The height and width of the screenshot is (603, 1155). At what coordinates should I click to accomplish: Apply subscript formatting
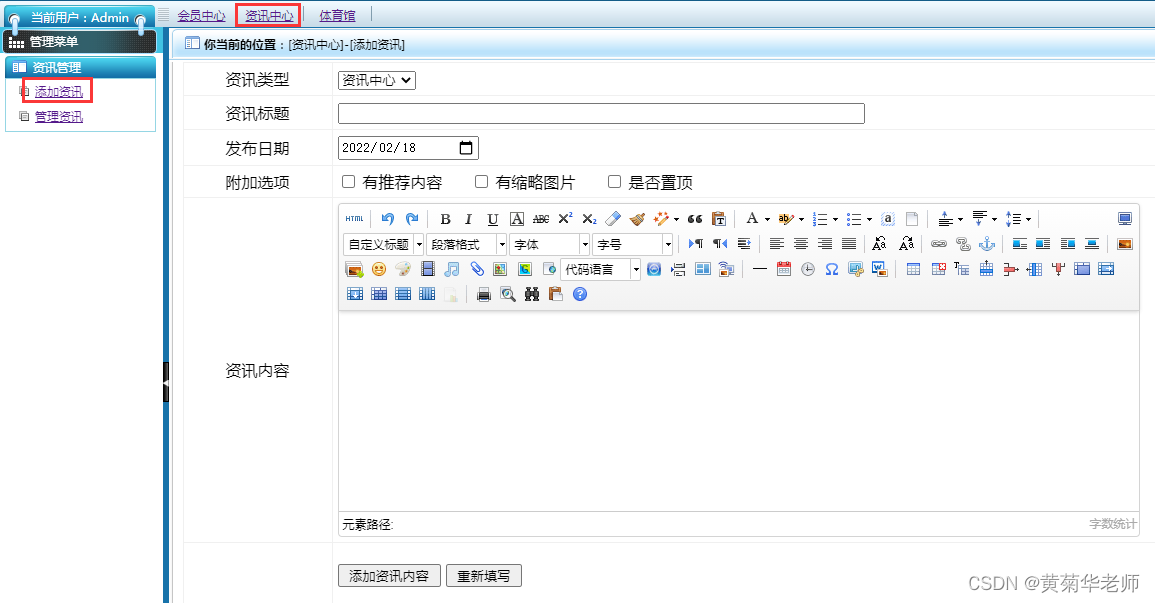click(589, 219)
